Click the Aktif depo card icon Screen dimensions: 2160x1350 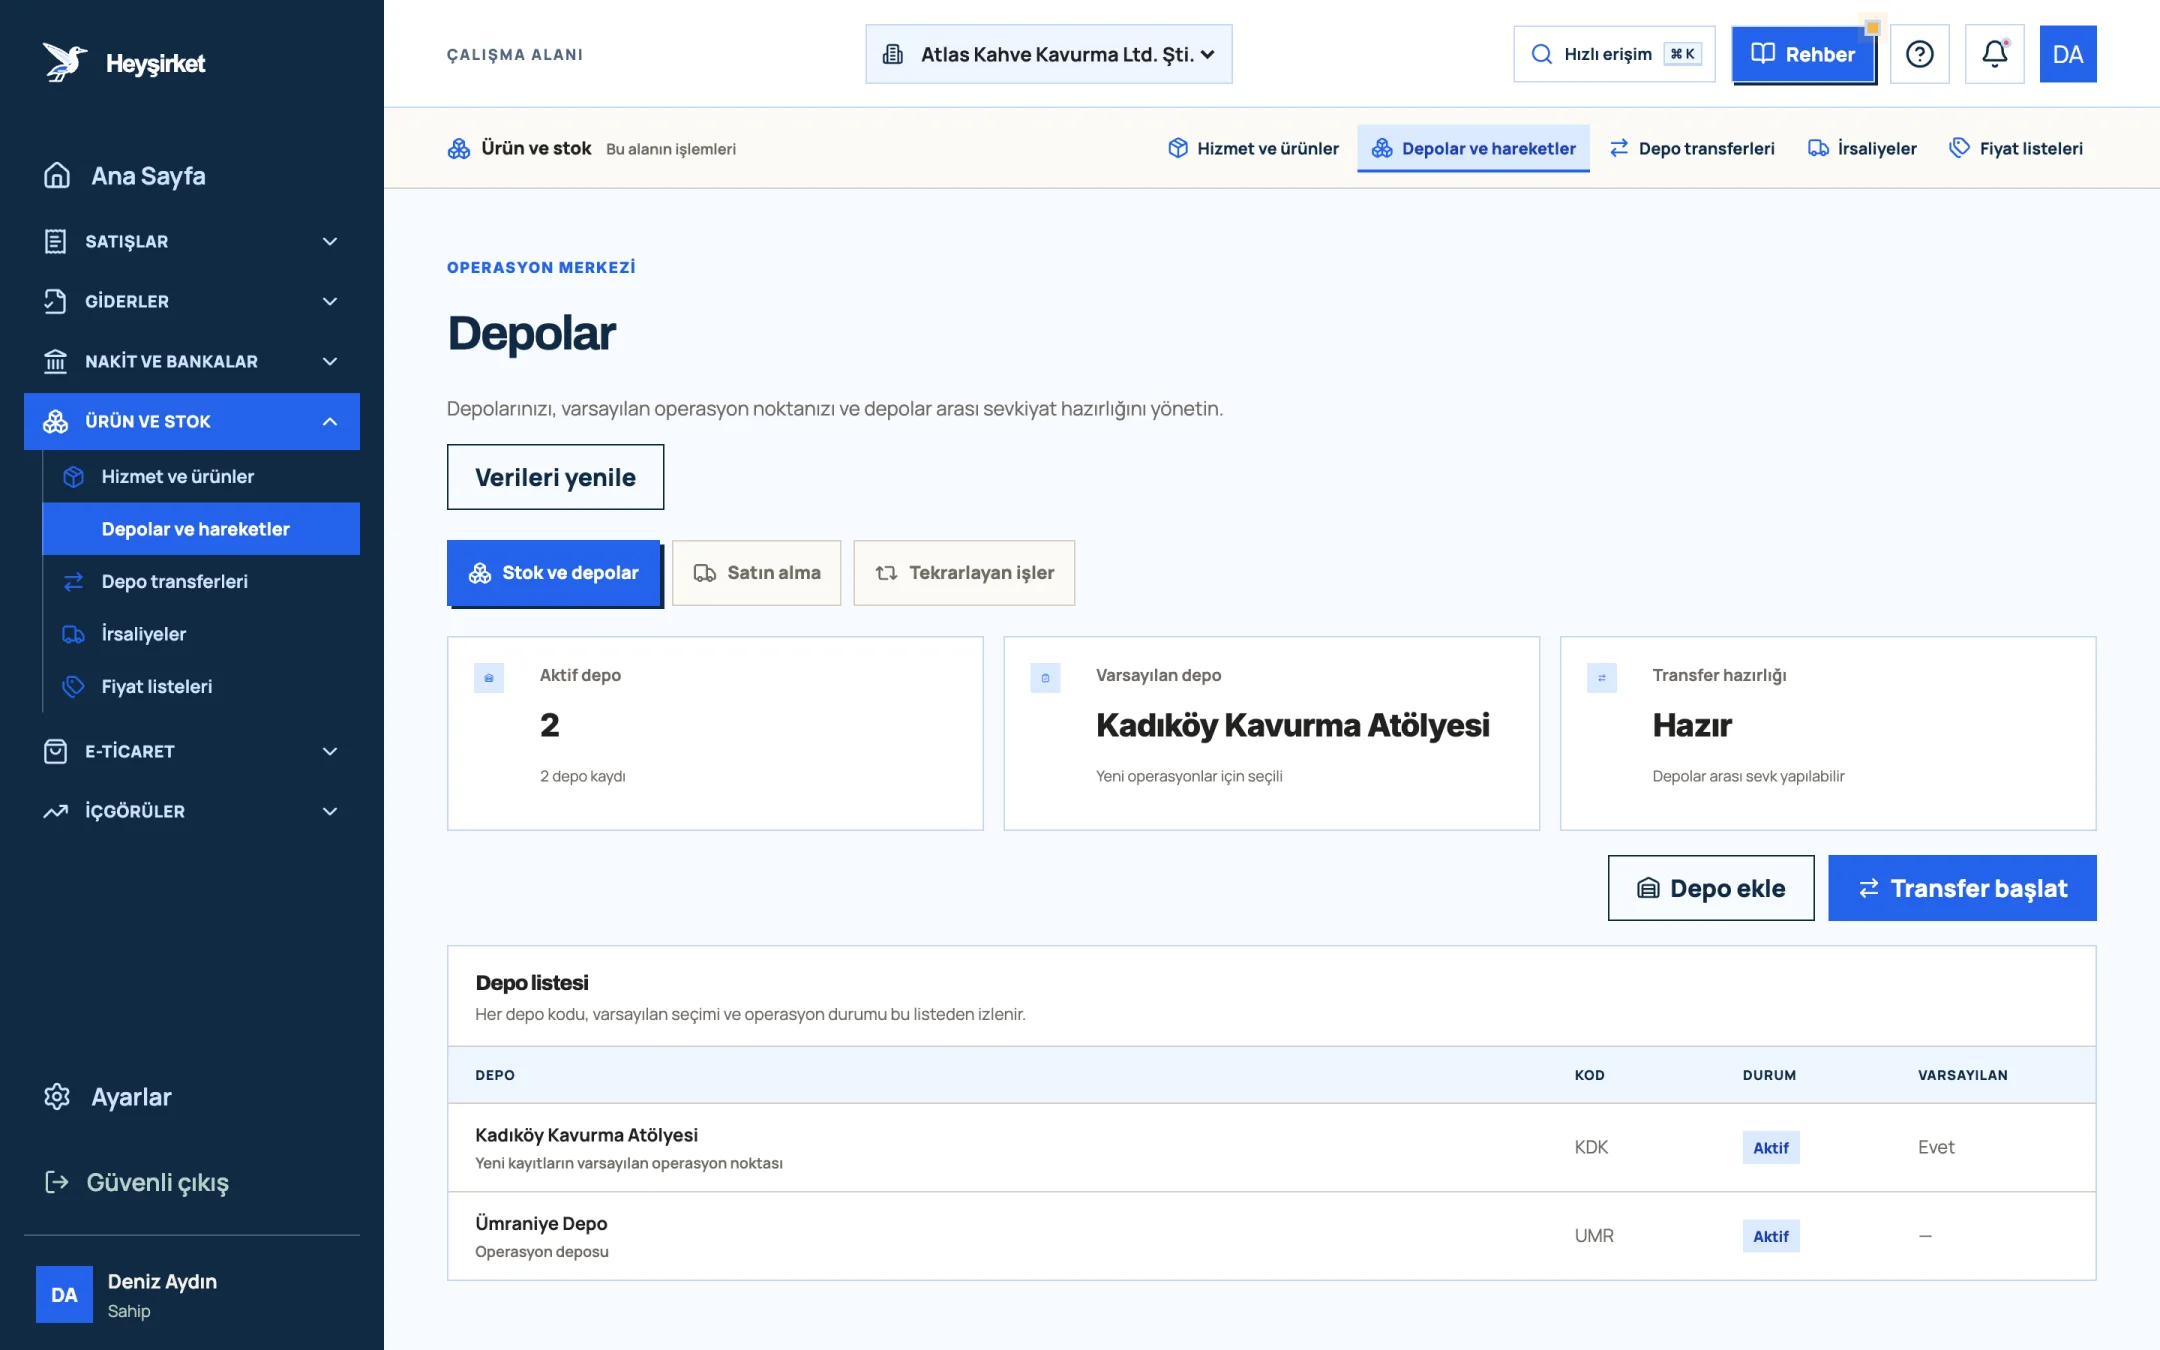point(489,677)
